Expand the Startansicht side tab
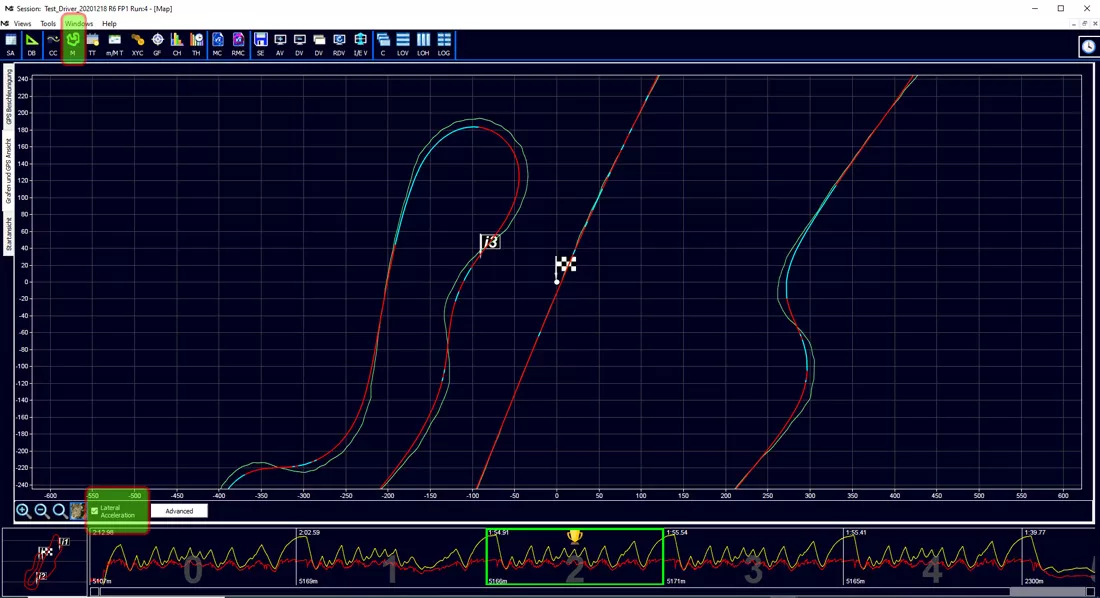The image size is (1100, 598). [8, 234]
